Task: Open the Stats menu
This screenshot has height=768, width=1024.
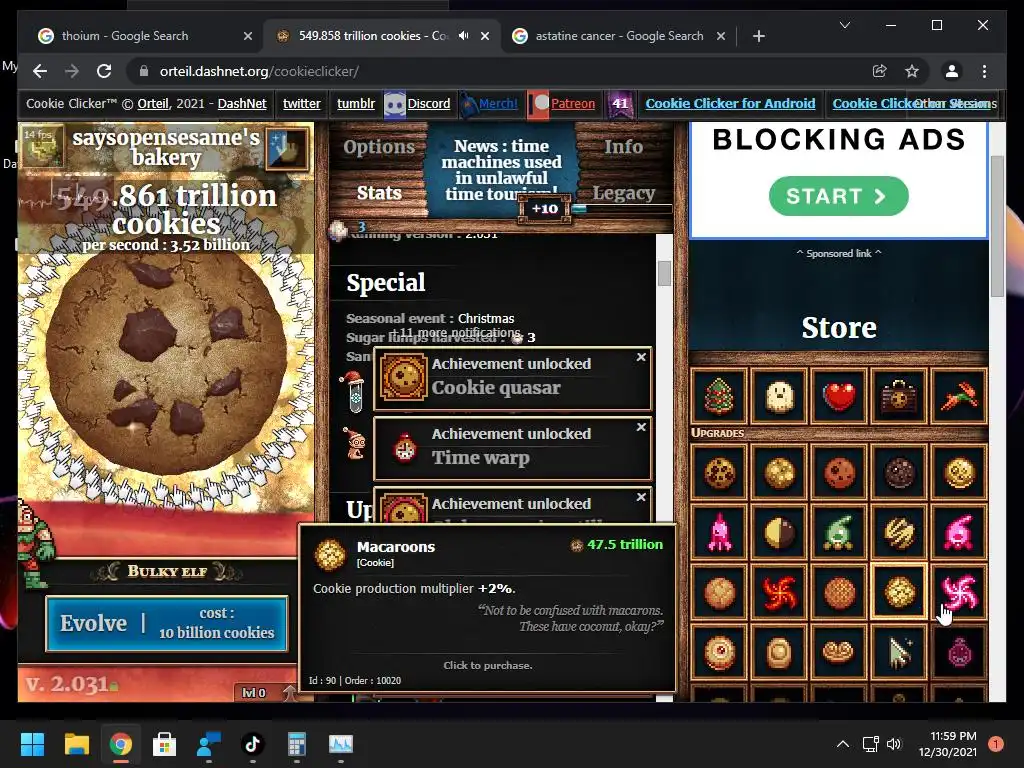Action: 379,193
